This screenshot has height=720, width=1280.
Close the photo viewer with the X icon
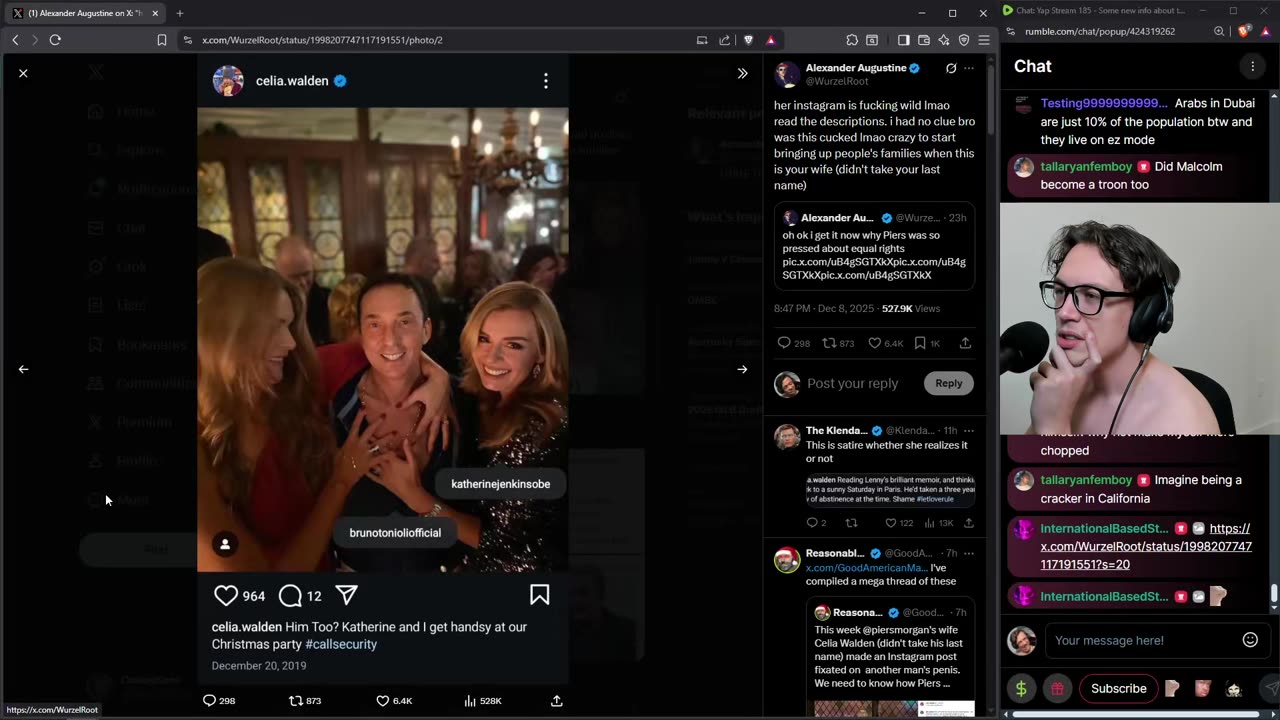tap(23, 73)
